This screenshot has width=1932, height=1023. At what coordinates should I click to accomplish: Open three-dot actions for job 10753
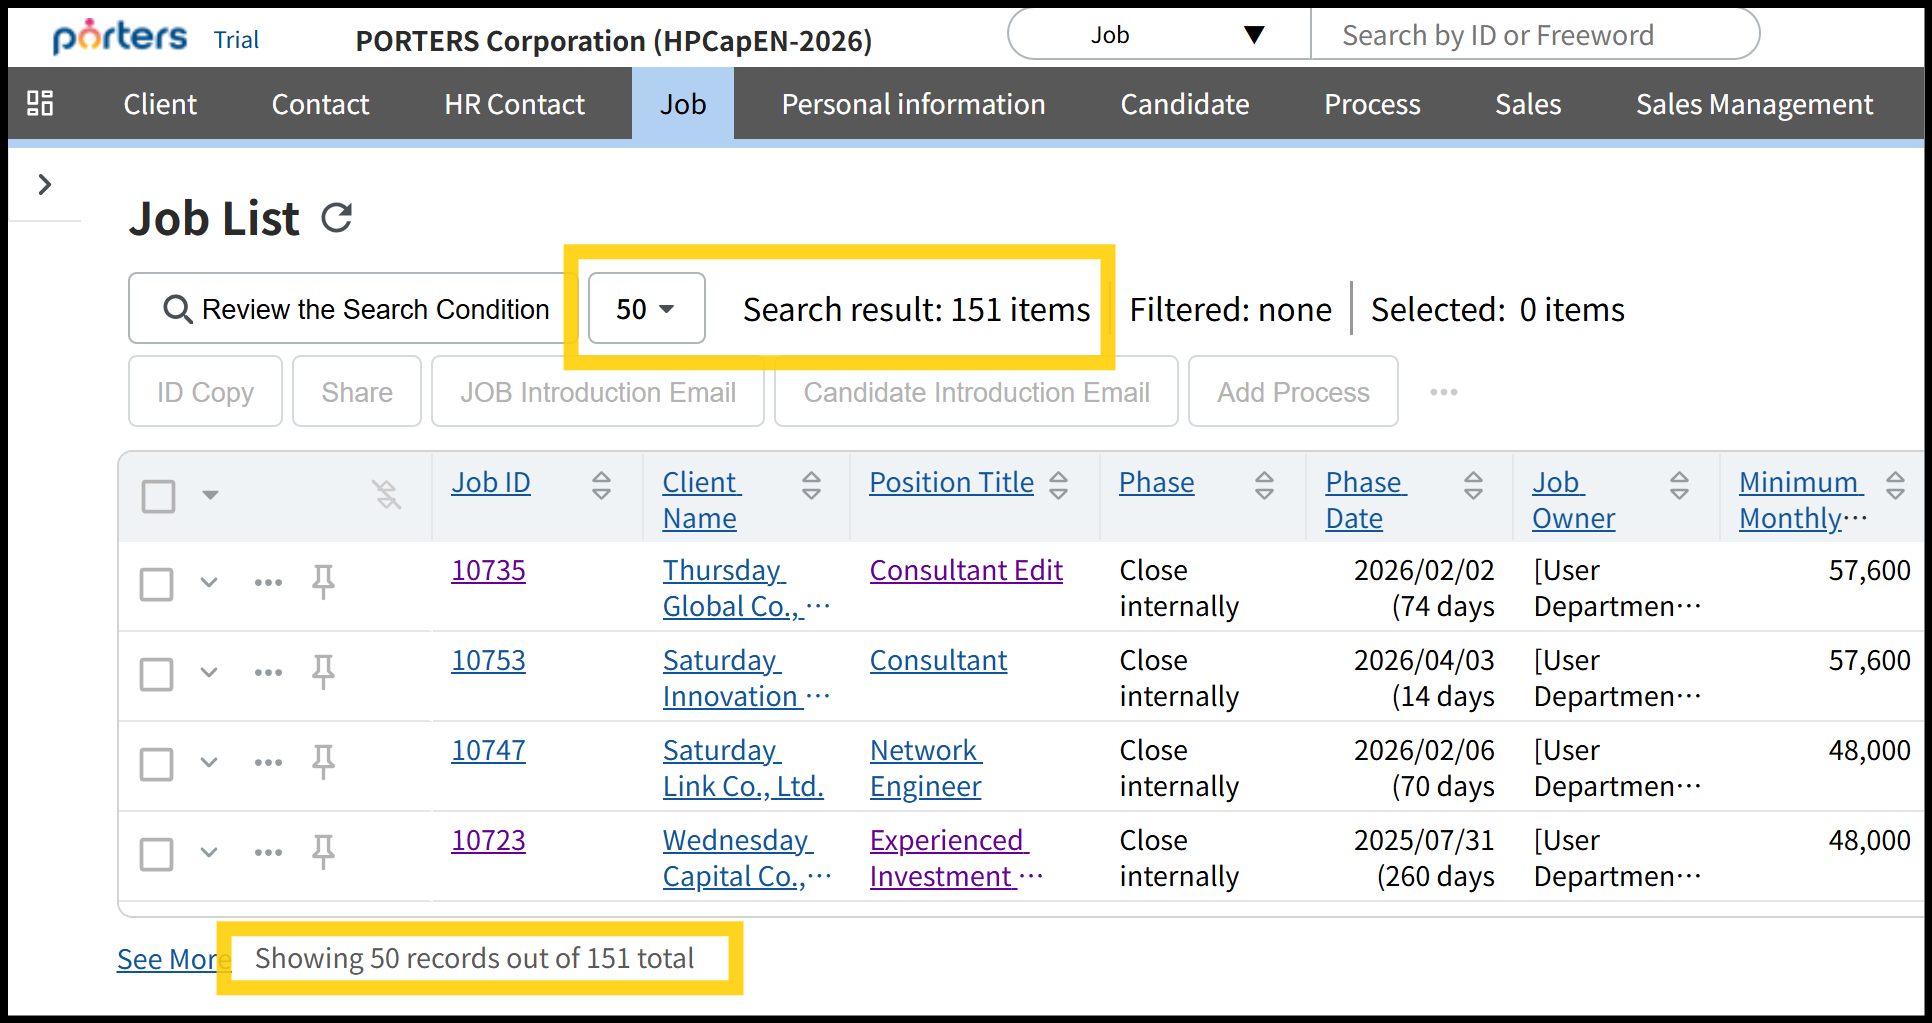(268, 672)
